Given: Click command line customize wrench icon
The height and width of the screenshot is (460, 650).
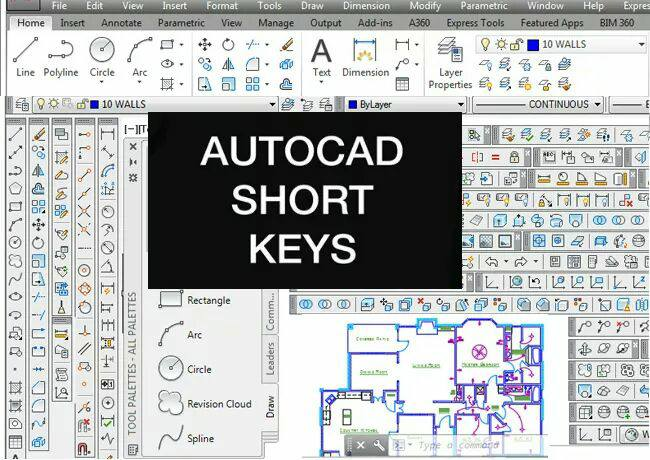Looking at the screenshot, I should [x=378, y=445].
